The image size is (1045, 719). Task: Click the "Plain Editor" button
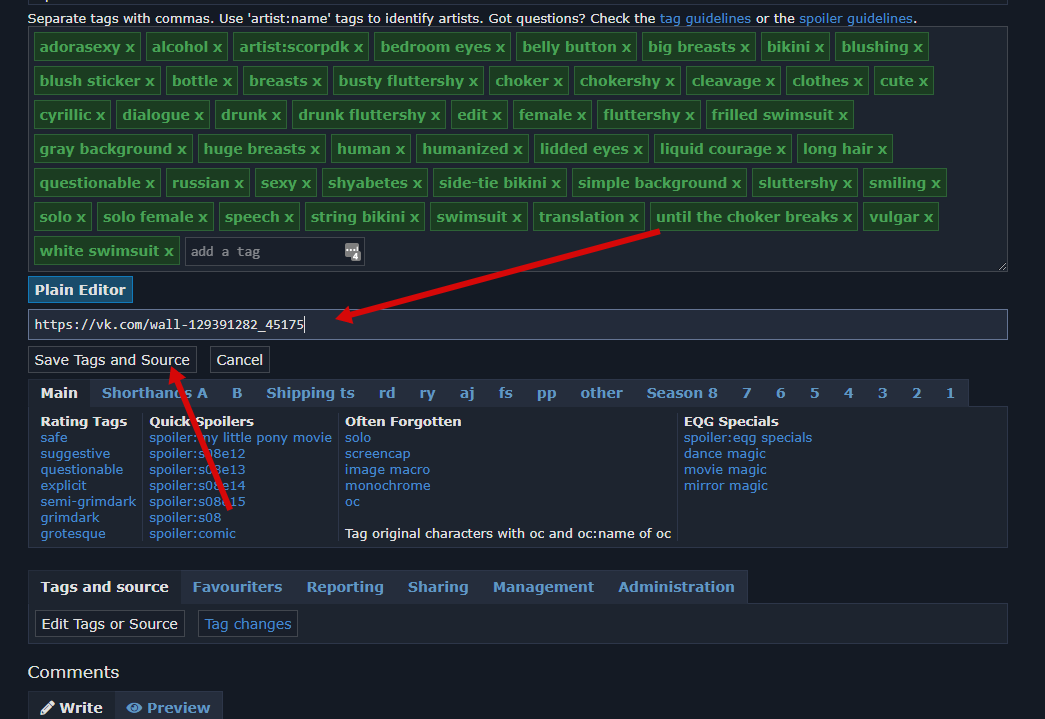[80, 290]
